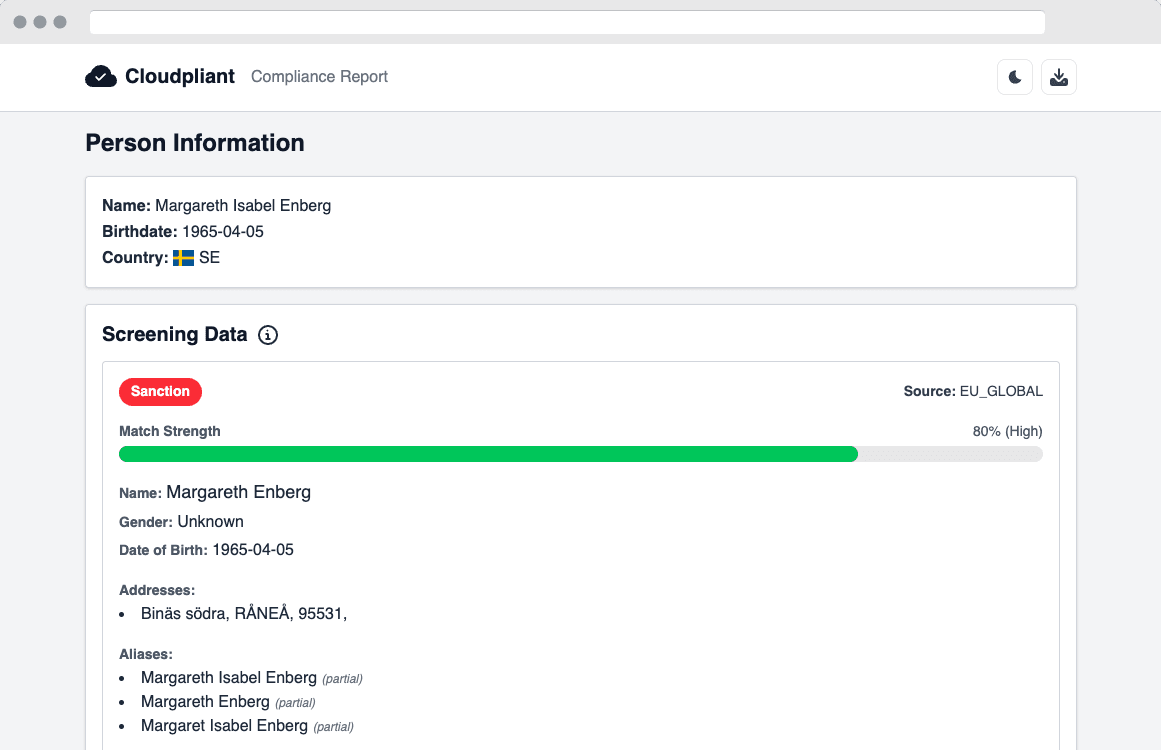Click the 80% (High) match value
1161x750 pixels.
1007,431
